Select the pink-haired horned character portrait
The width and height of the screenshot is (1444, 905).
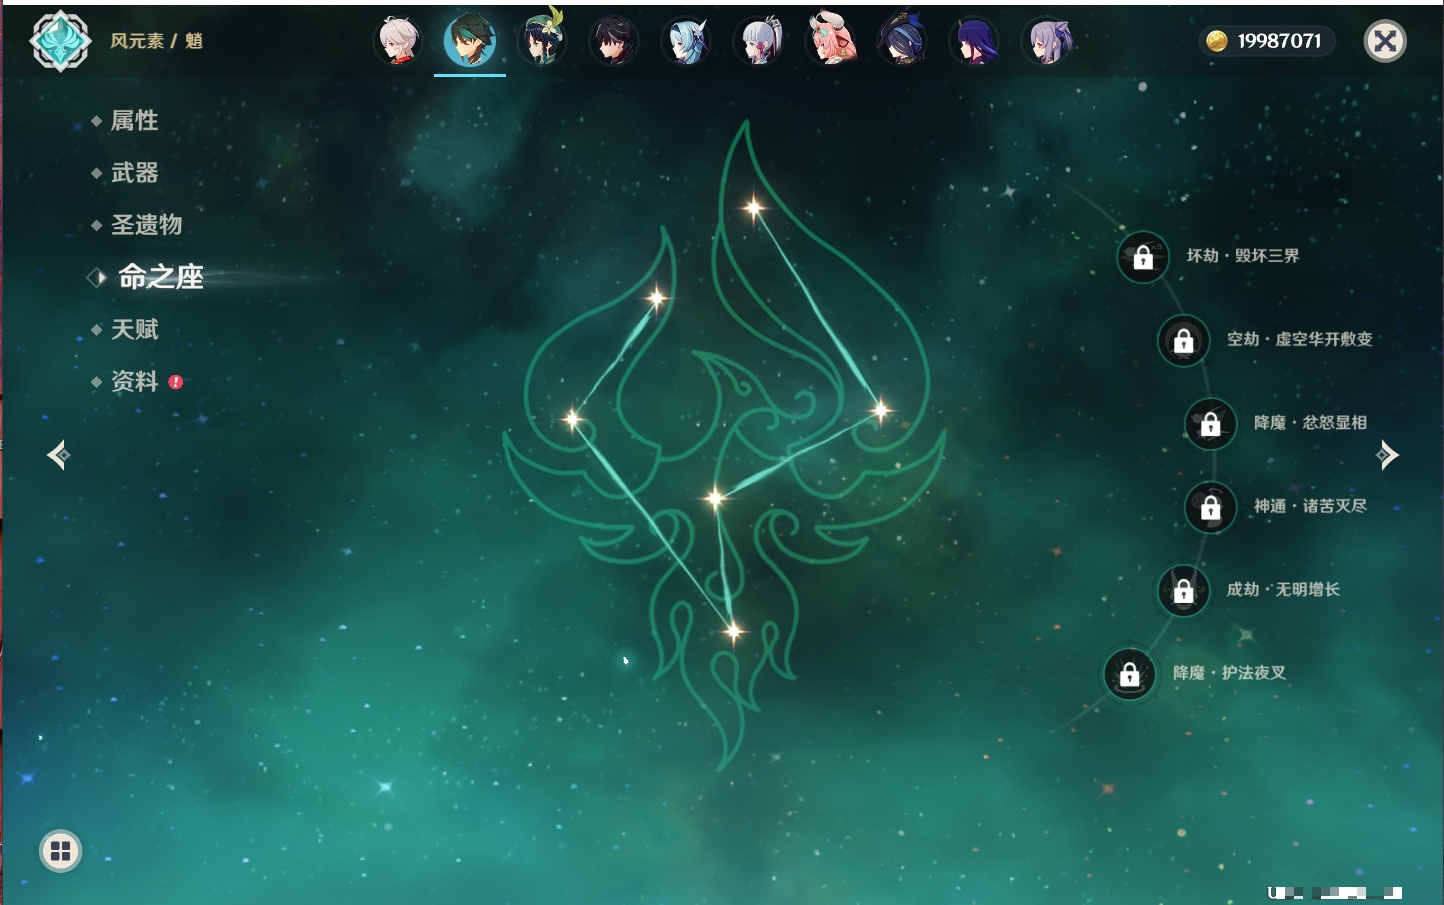831,40
